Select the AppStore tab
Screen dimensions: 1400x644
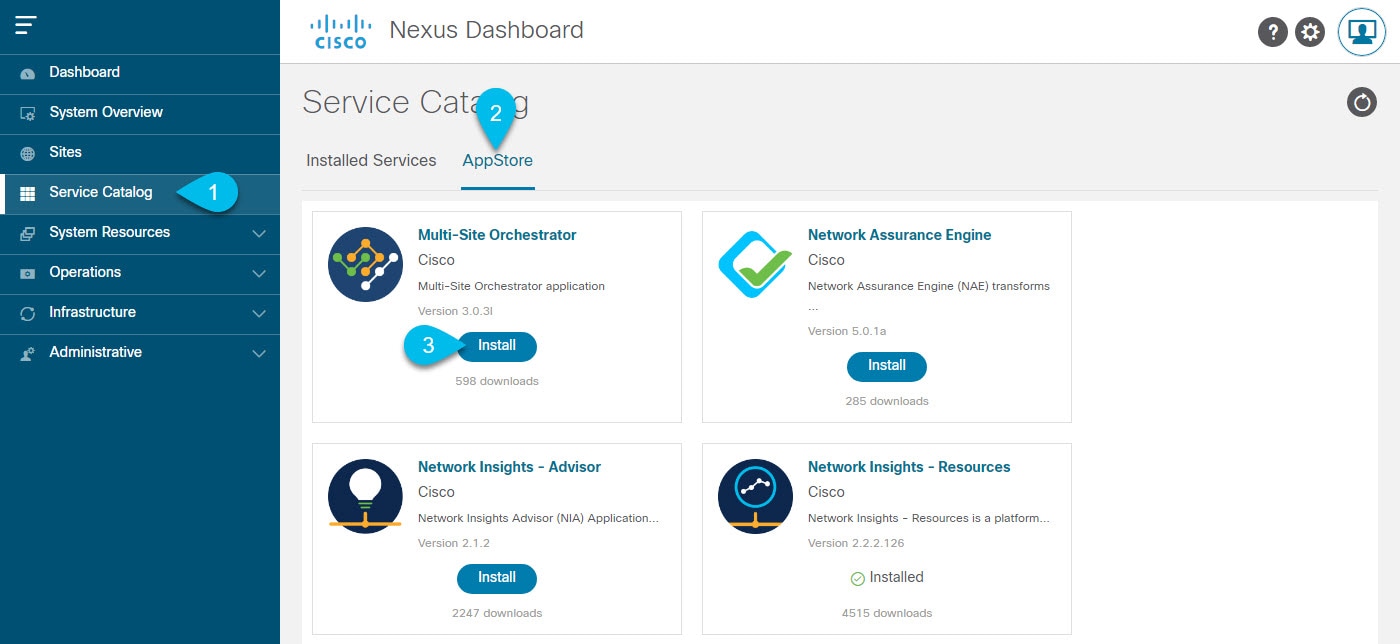497,161
